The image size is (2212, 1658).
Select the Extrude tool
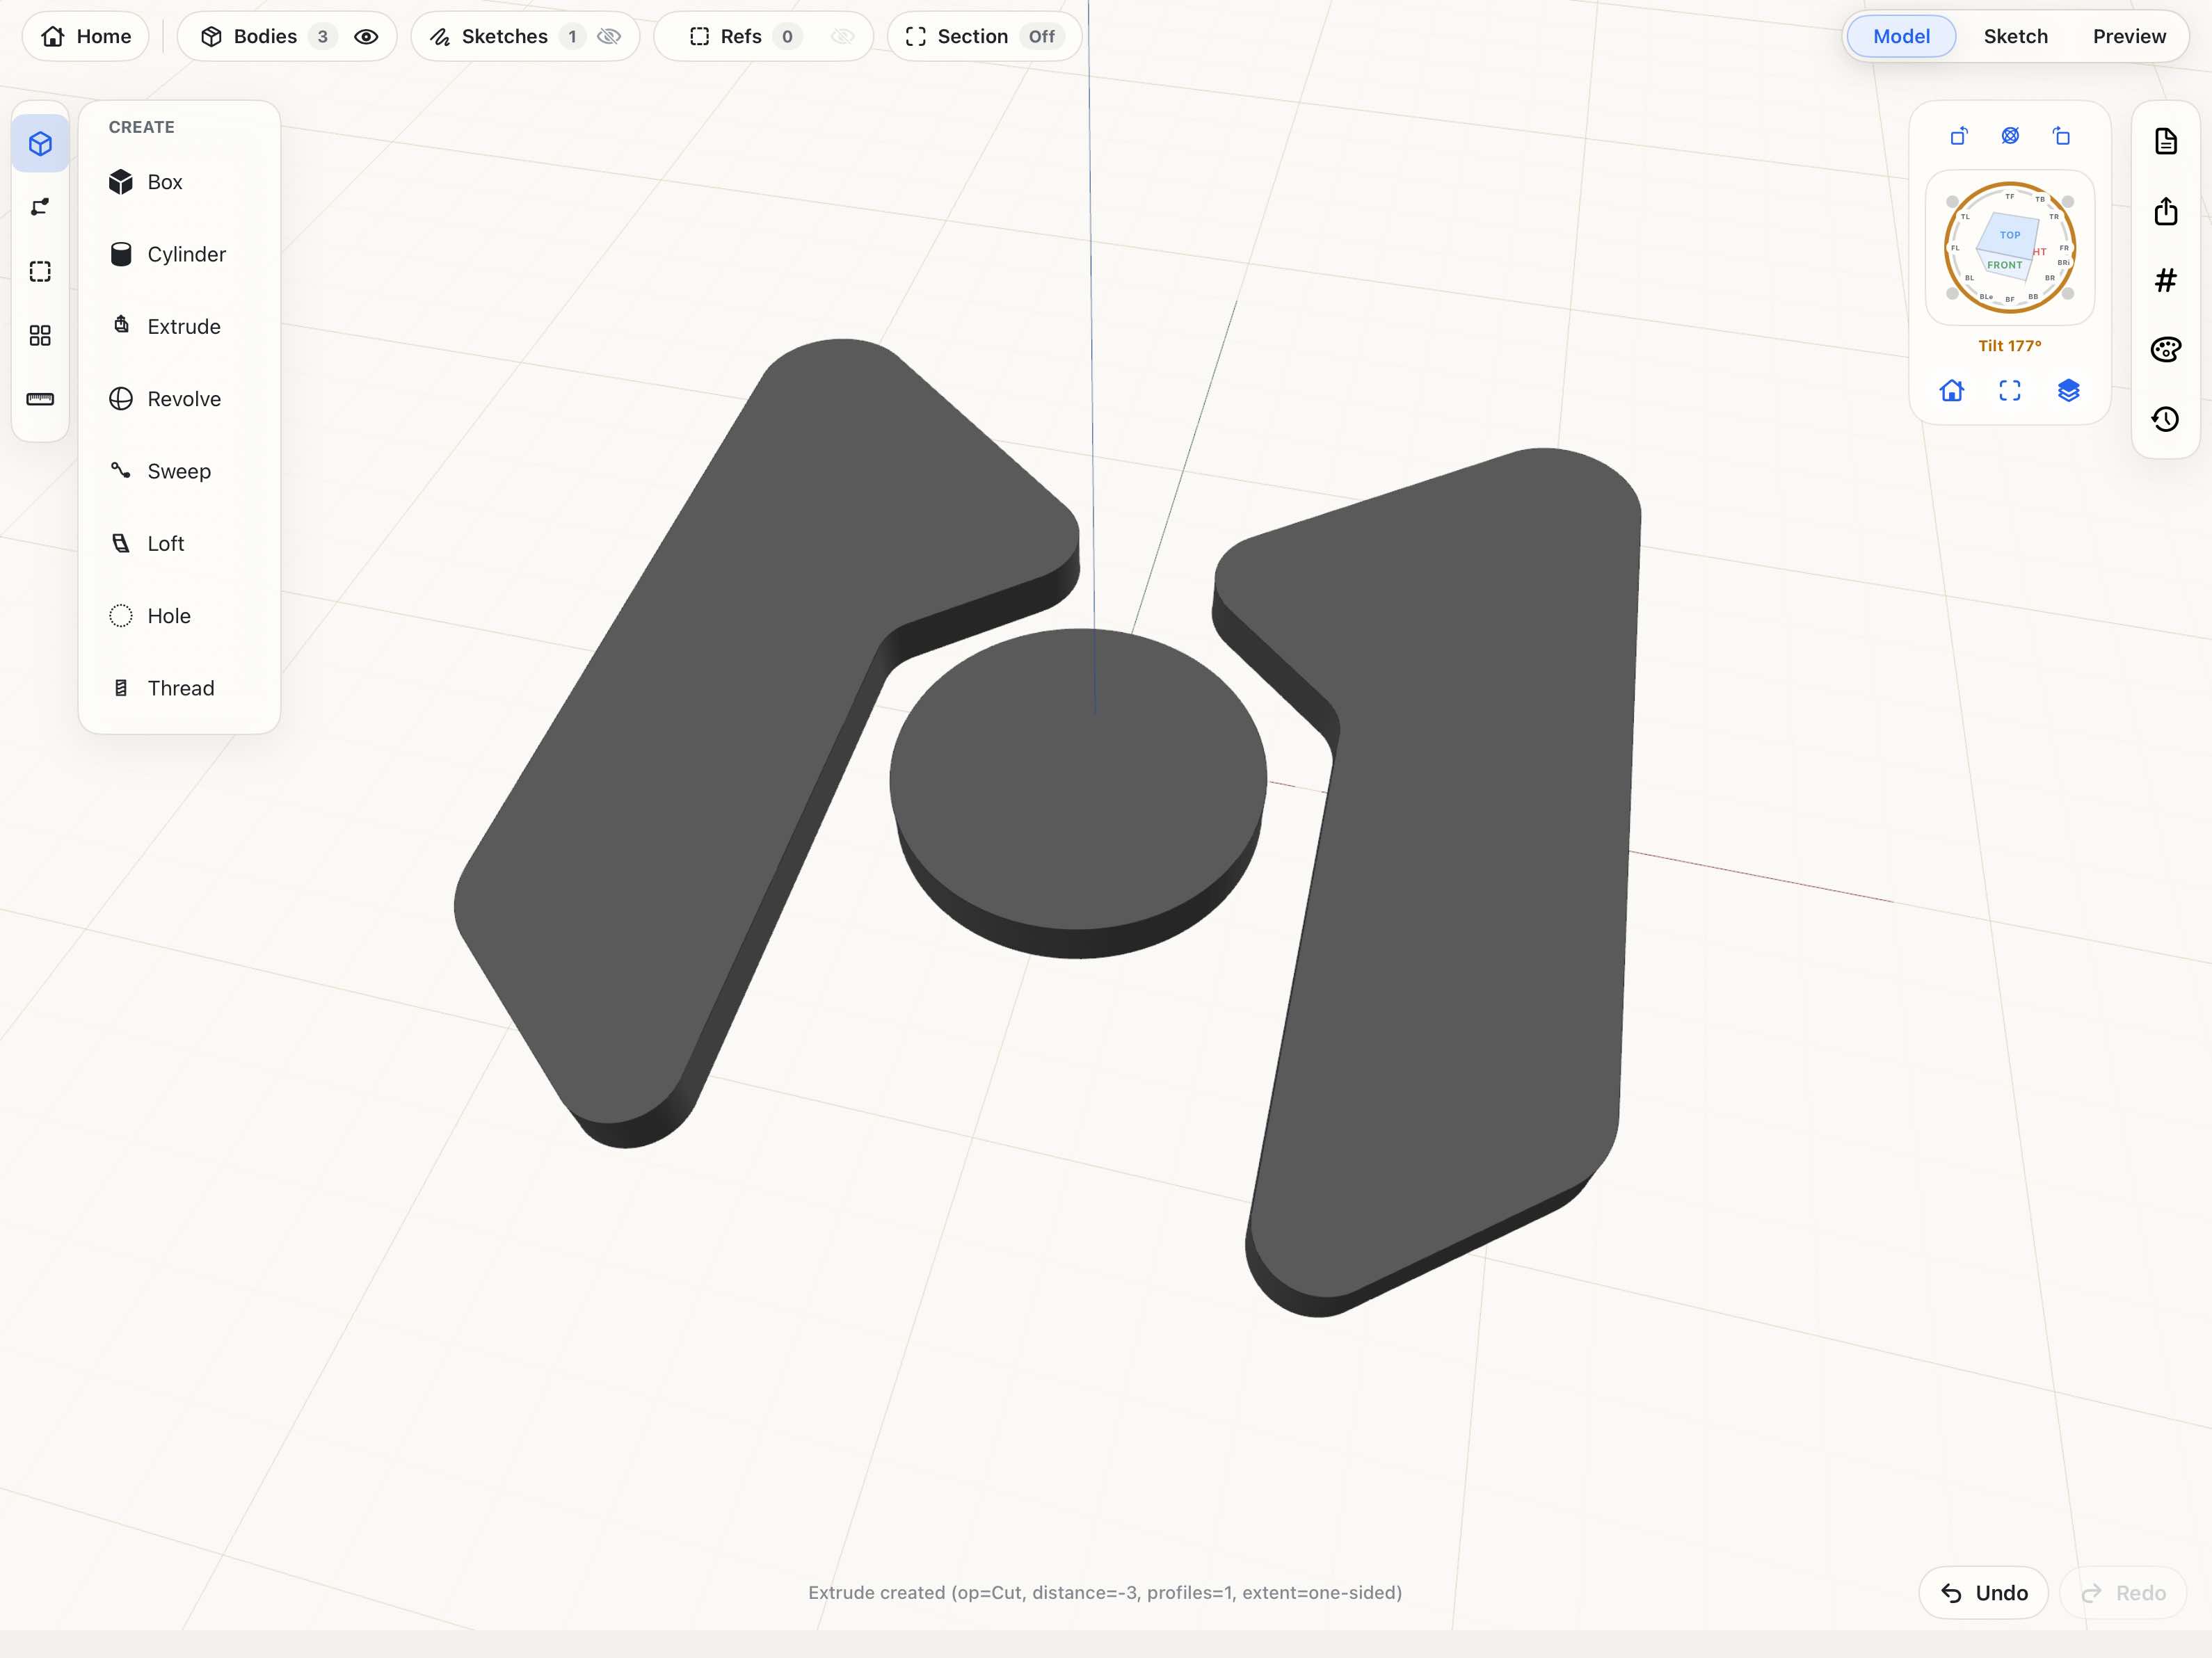178,326
